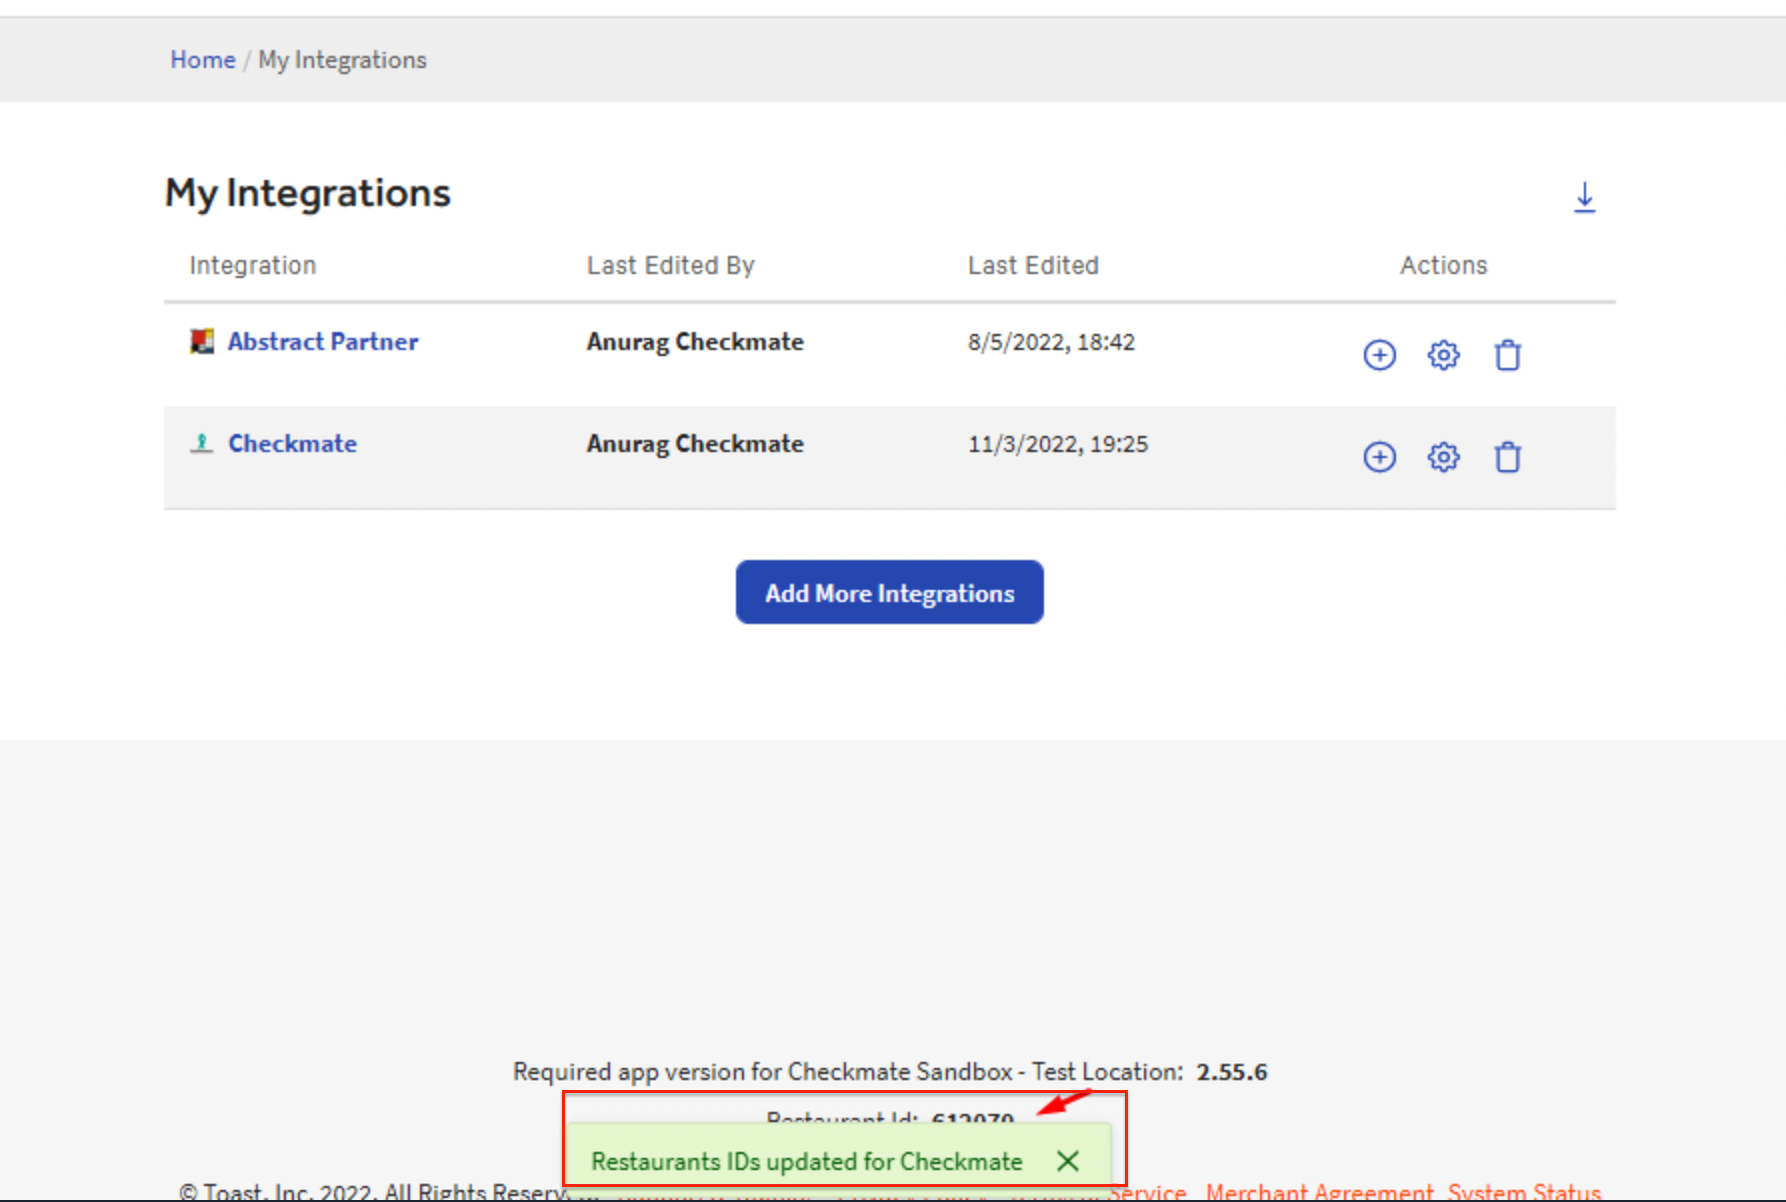Open Abstract Partner settings gear icon
The image size is (1786, 1202).
tap(1443, 355)
